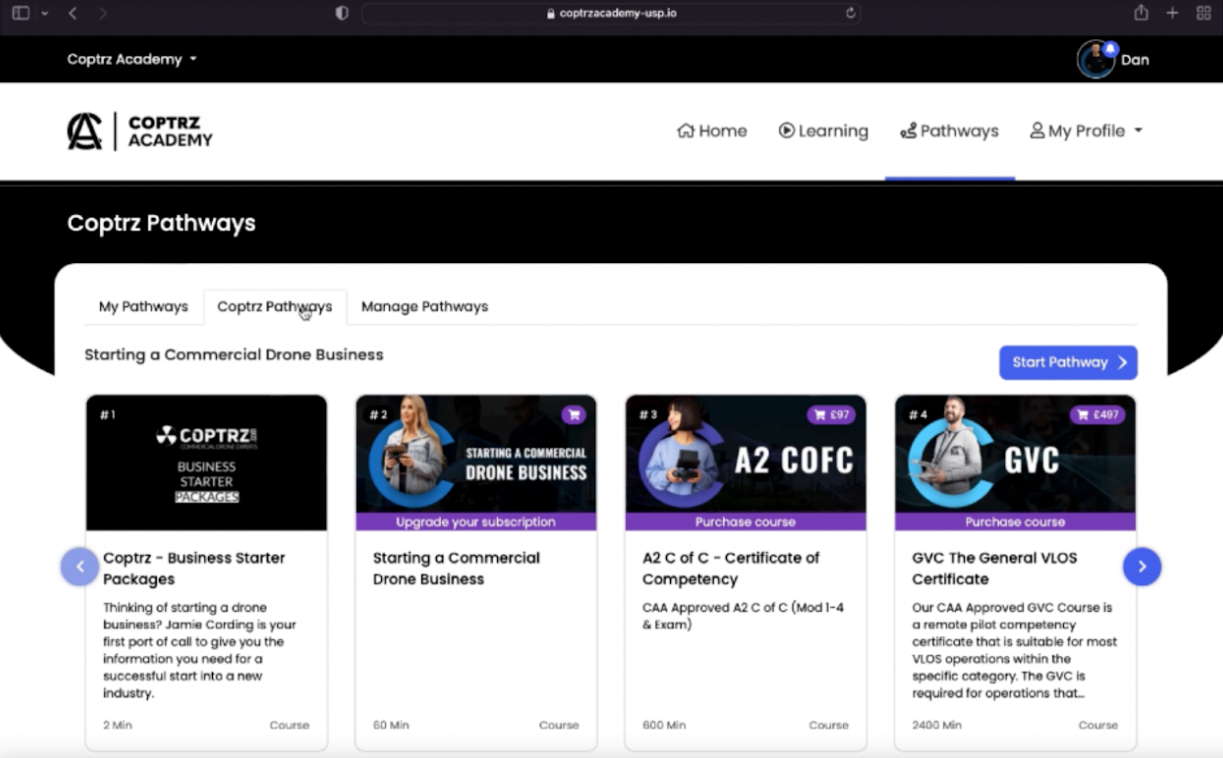
Task: Go back with the browser back arrow
Action: click(x=73, y=13)
